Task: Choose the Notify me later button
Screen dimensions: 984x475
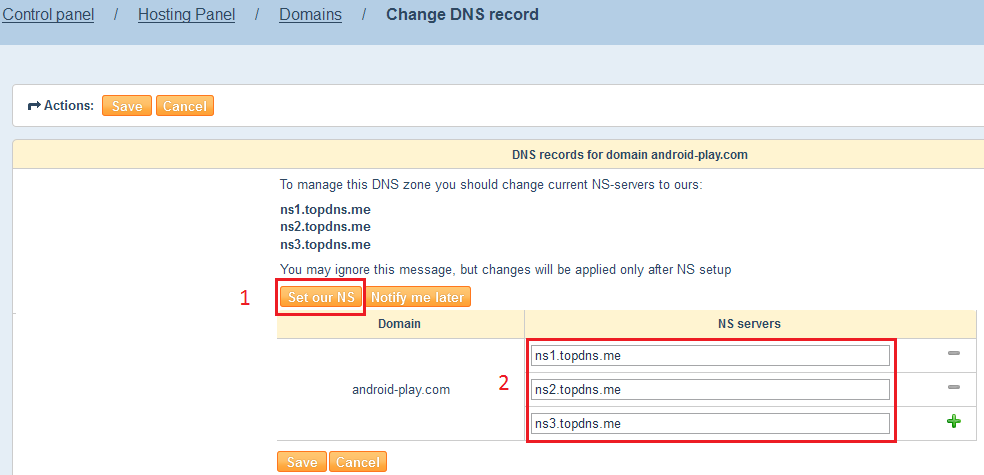Action: (418, 297)
